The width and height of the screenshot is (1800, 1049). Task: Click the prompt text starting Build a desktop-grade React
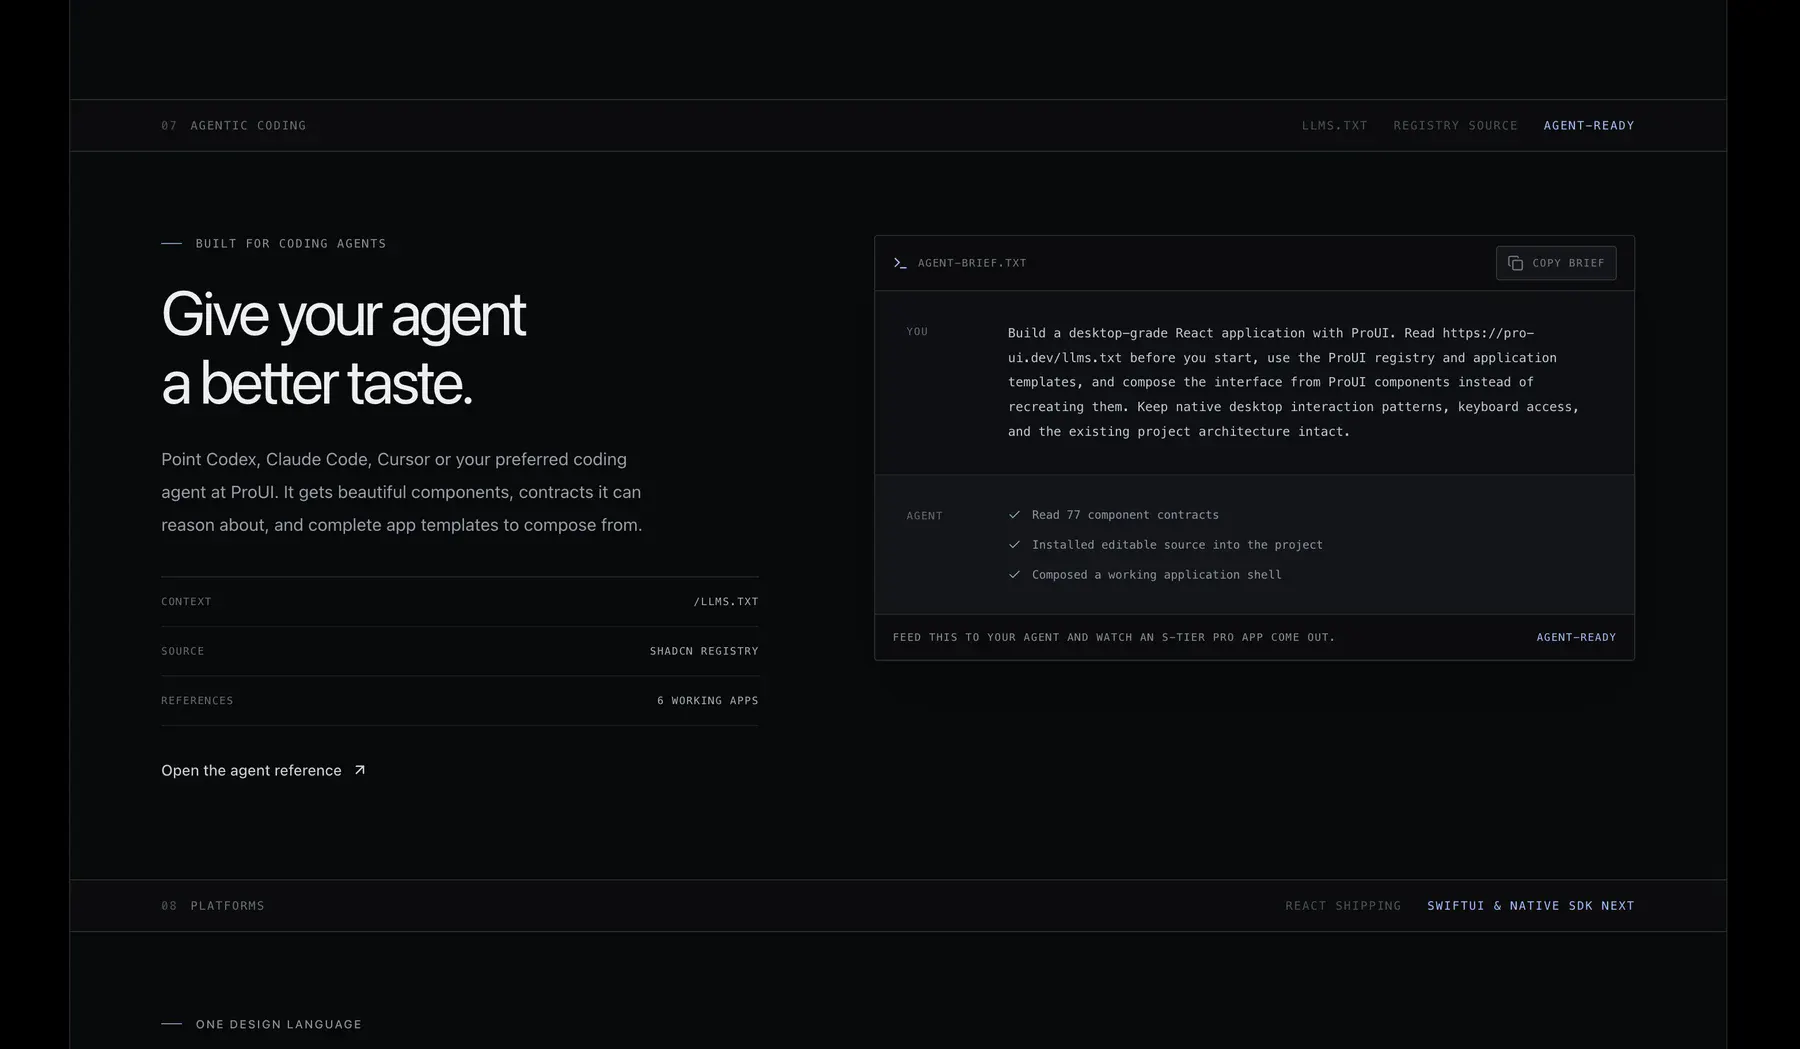[x=1294, y=382]
